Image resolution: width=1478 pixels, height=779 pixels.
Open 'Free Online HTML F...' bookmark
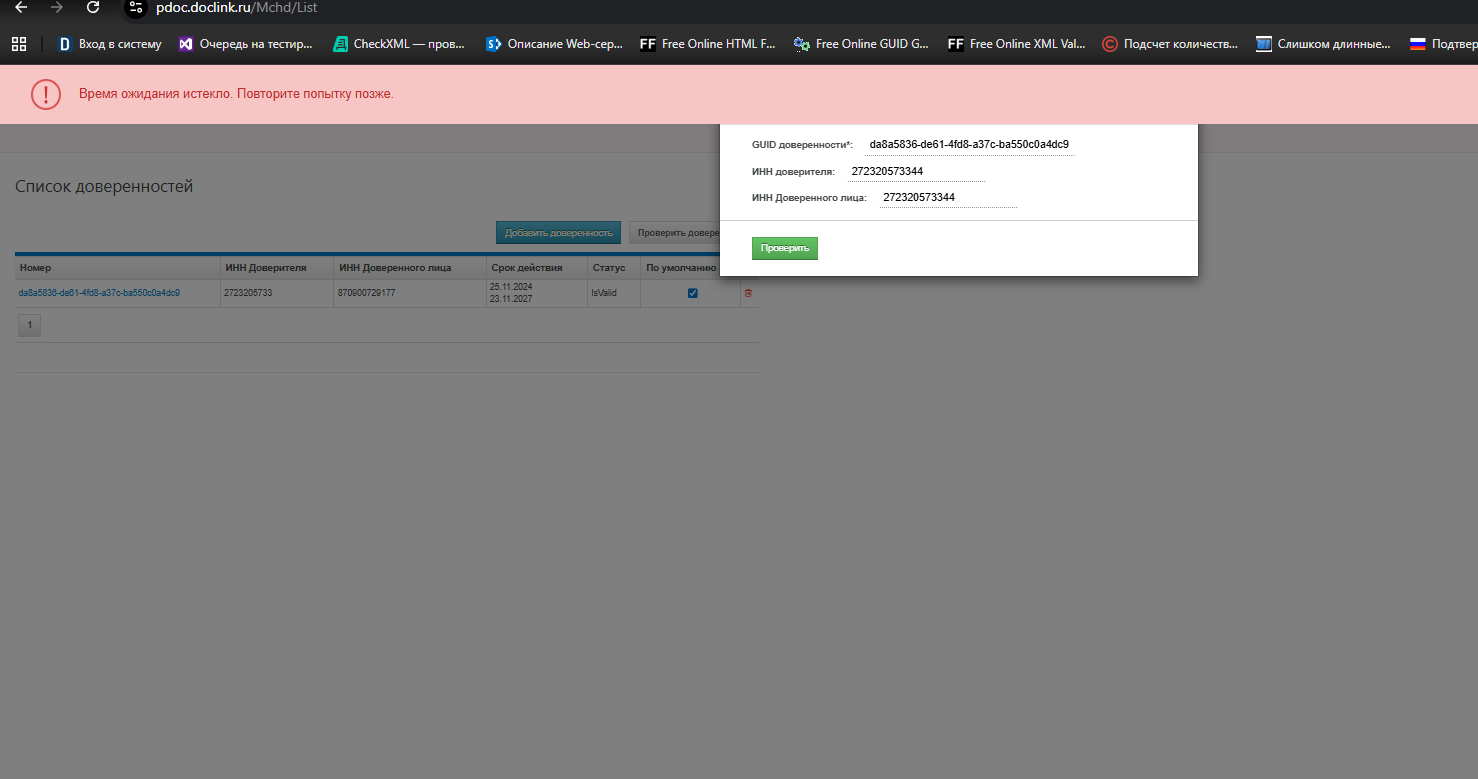click(708, 44)
